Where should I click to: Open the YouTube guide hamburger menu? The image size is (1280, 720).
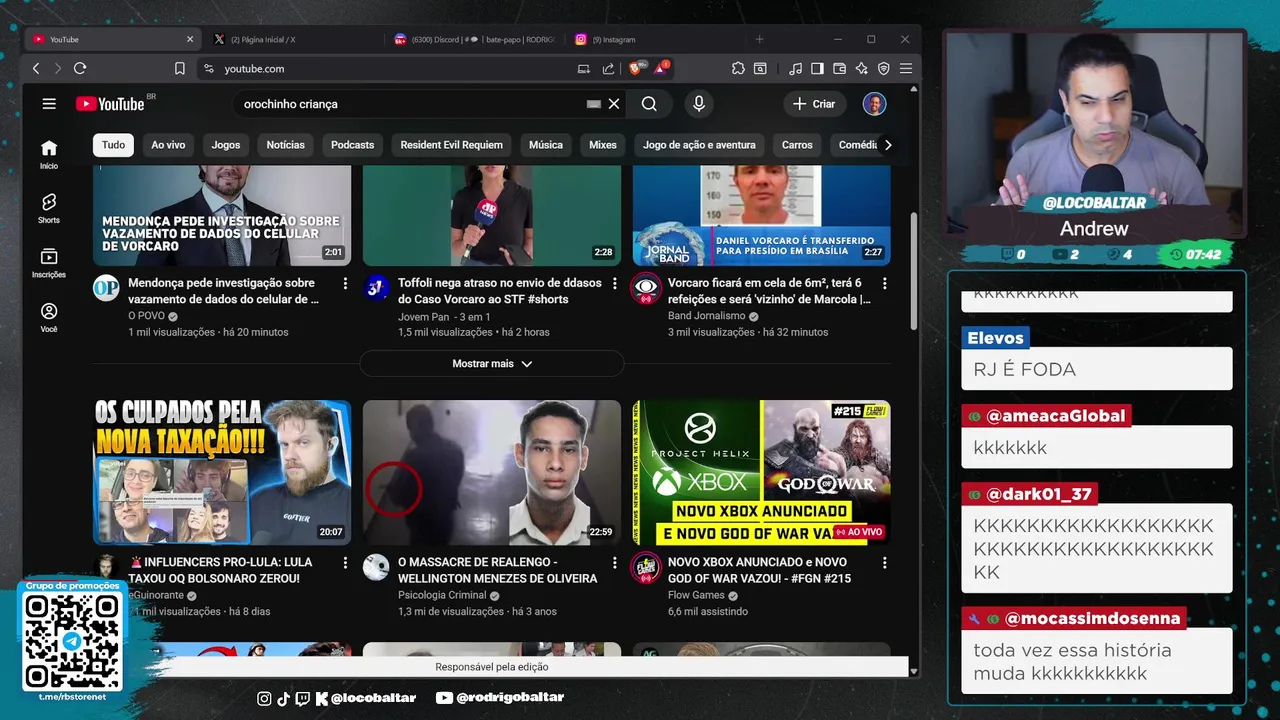(x=49, y=104)
